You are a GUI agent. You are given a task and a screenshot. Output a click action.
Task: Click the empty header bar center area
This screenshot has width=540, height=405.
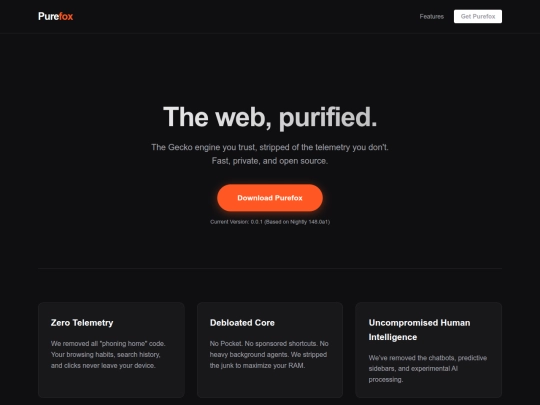pos(246,17)
